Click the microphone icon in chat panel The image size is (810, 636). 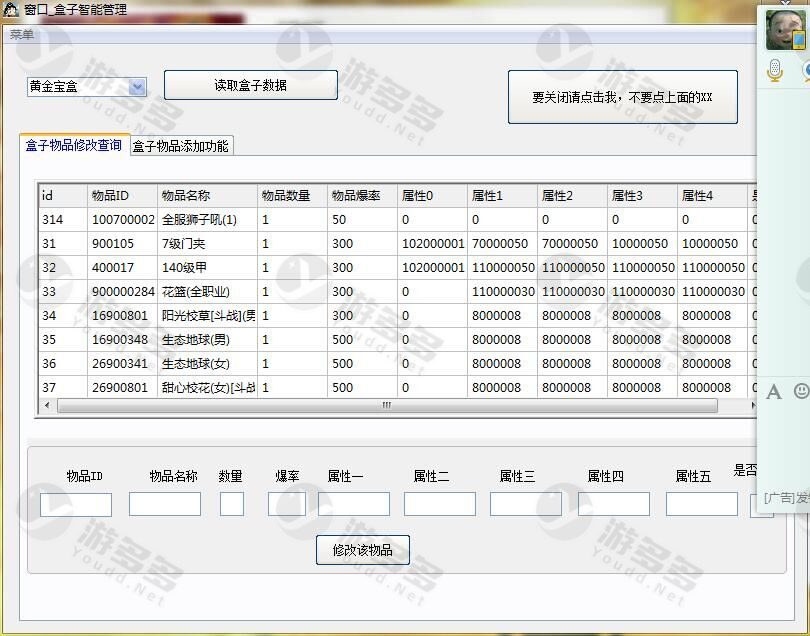[x=774, y=70]
